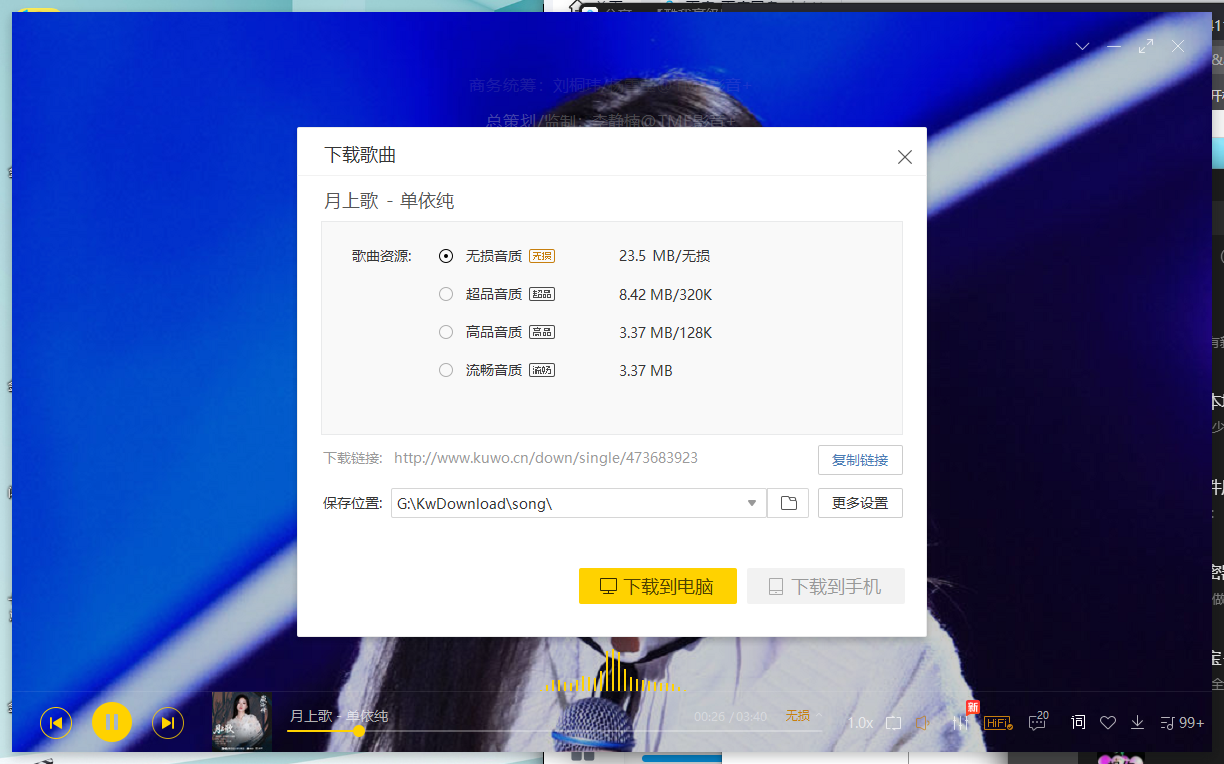The height and width of the screenshot is (764, 1224).
Task: Open album cover thumbnail of 月上歌
Action: click(242, 722)
